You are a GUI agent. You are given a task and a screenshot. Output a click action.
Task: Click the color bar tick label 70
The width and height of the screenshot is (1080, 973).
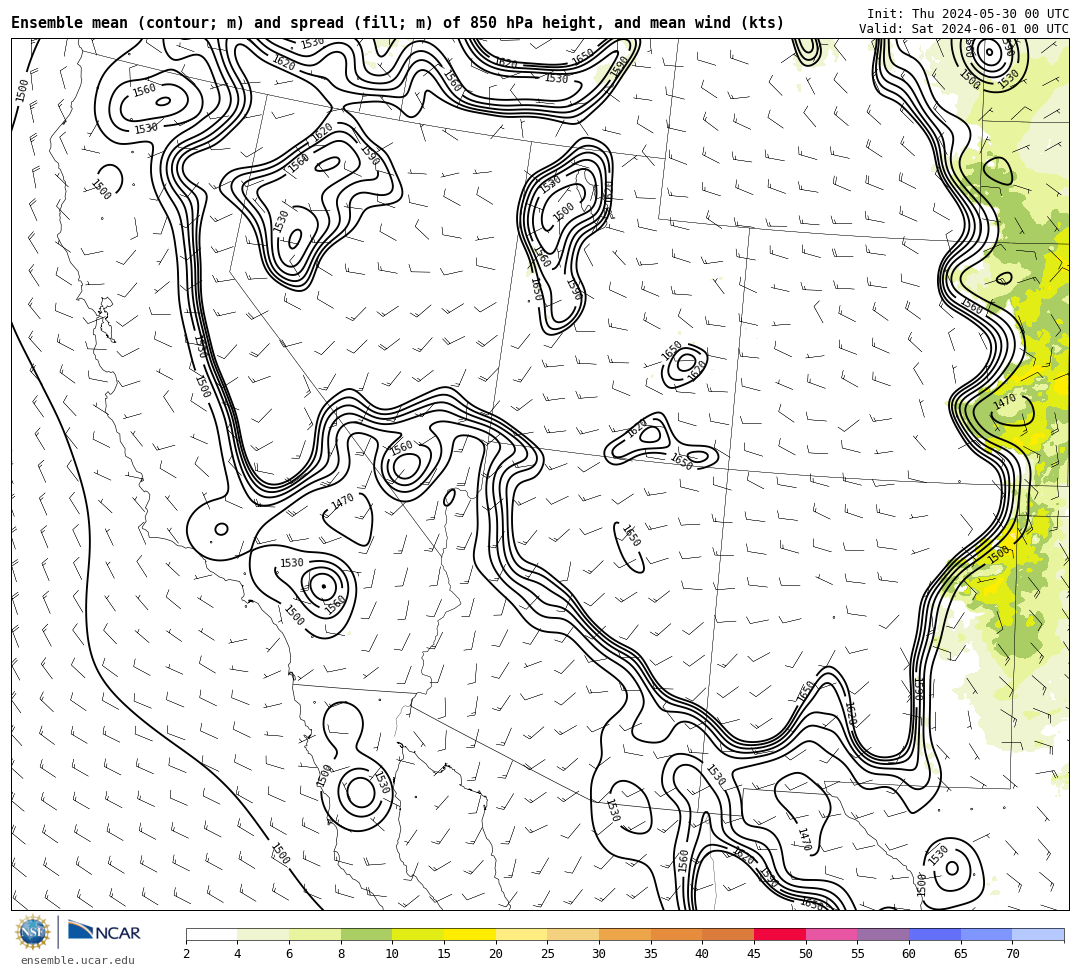1012,954
